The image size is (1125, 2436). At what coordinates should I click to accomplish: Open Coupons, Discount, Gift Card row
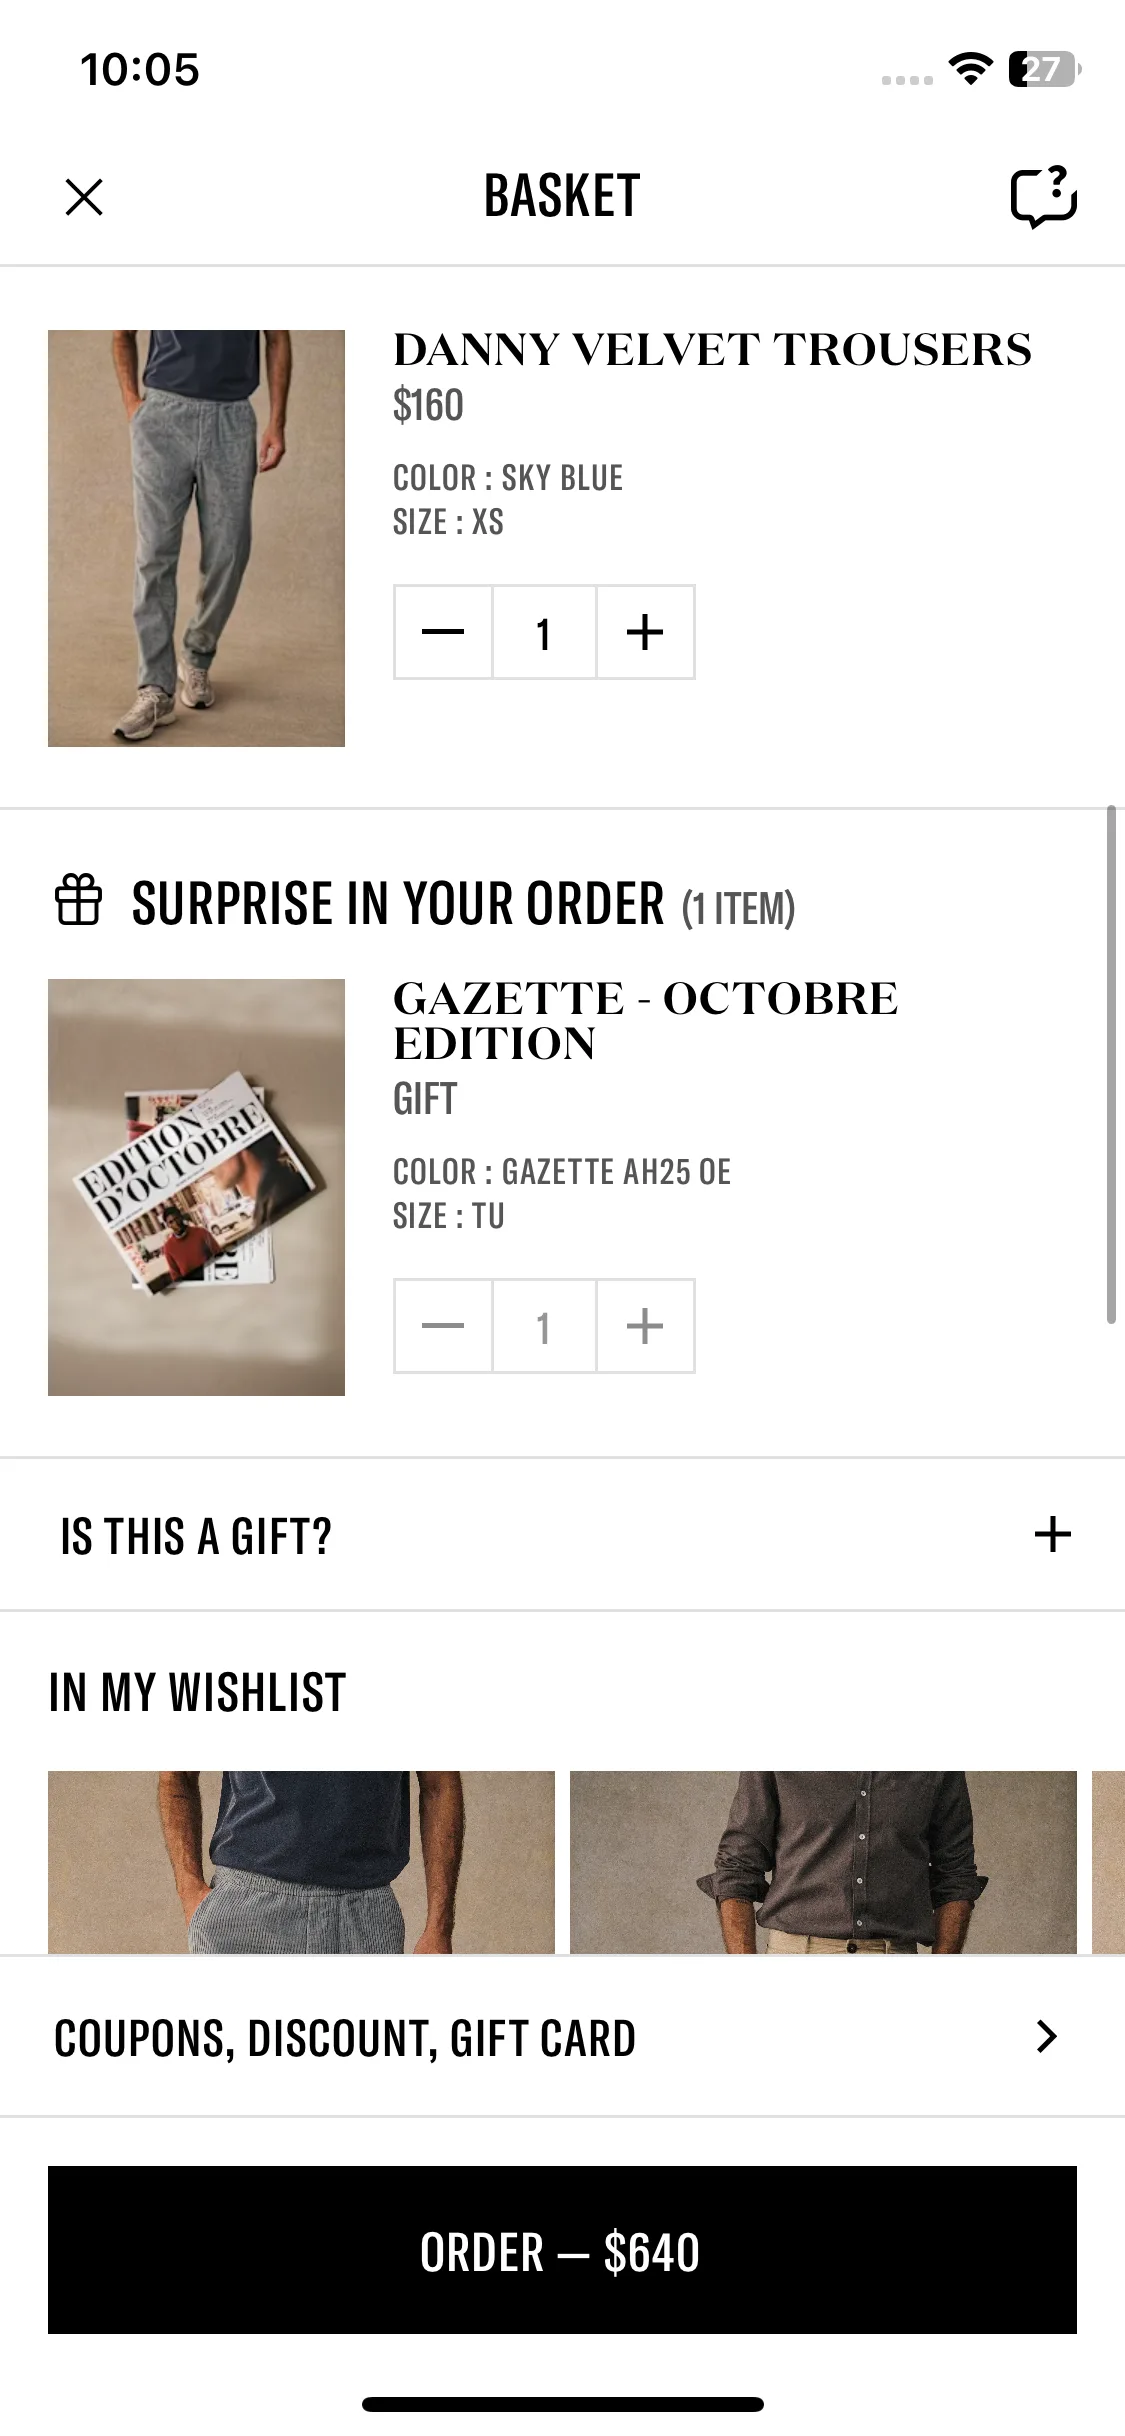[x=345, y=2037]
